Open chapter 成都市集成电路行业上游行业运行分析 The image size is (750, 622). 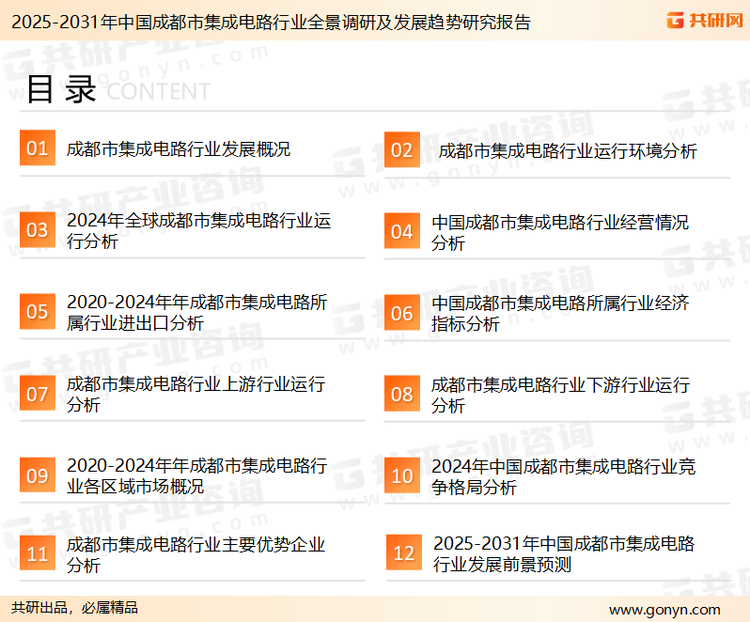point(196,394)
